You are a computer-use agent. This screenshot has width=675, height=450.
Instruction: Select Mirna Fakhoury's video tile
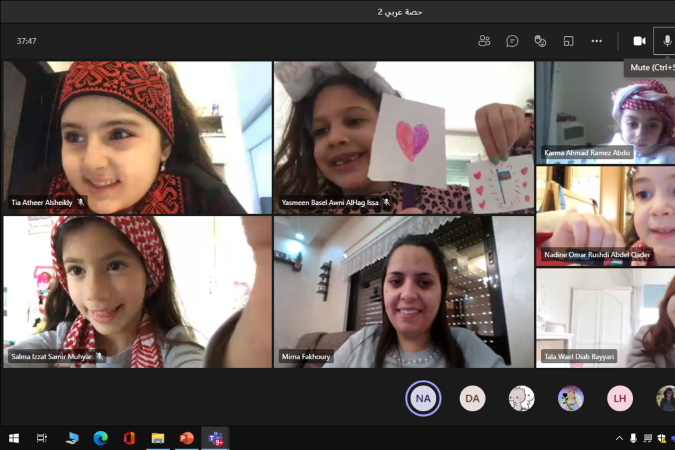pos(404,292)
